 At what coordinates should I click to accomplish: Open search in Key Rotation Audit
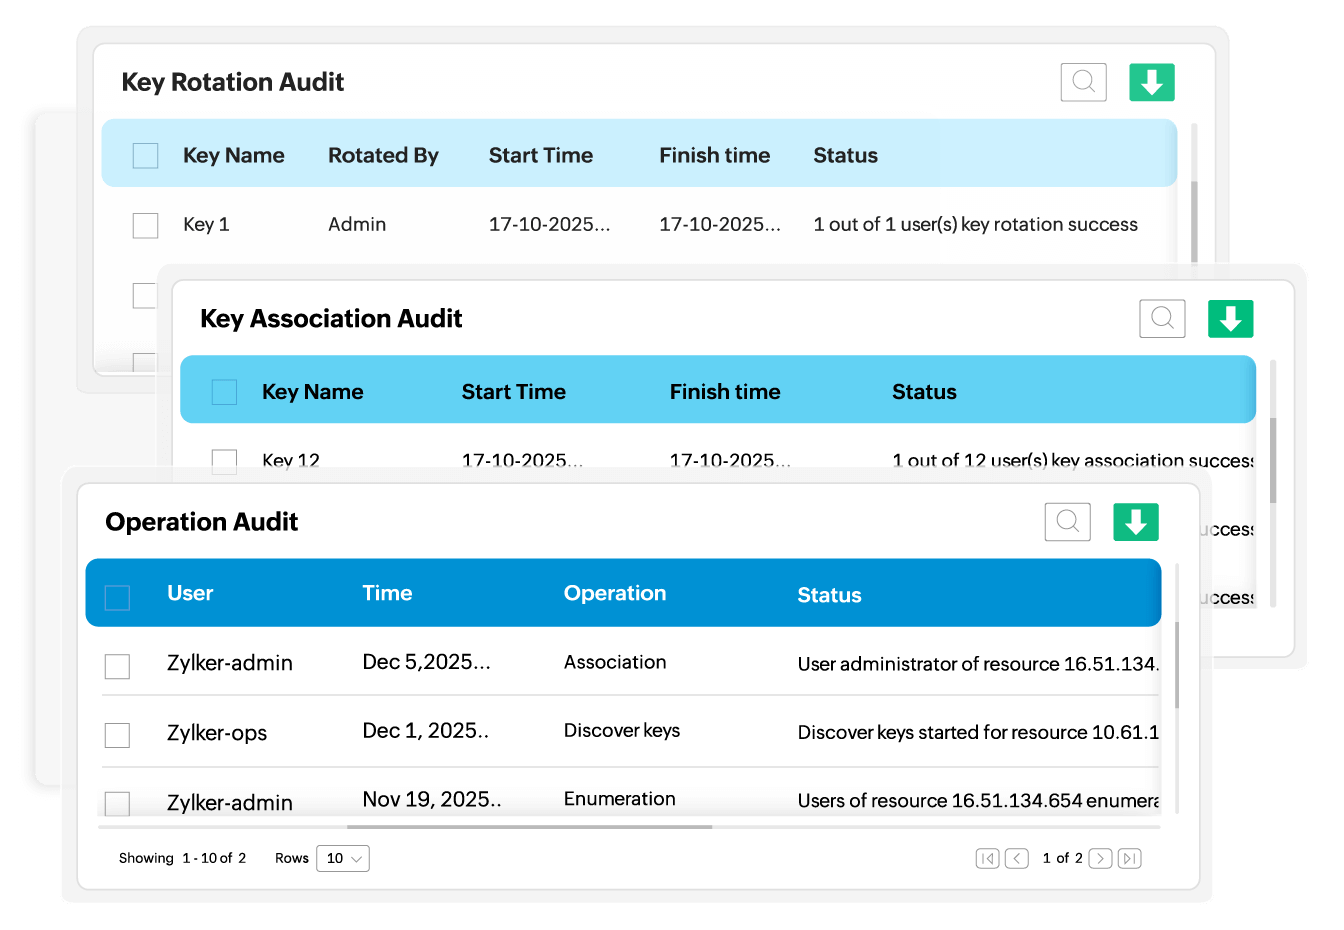[x=1083, y=82]
